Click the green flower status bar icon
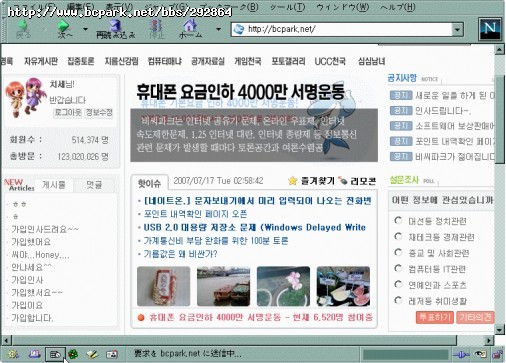 pos(73,354)
